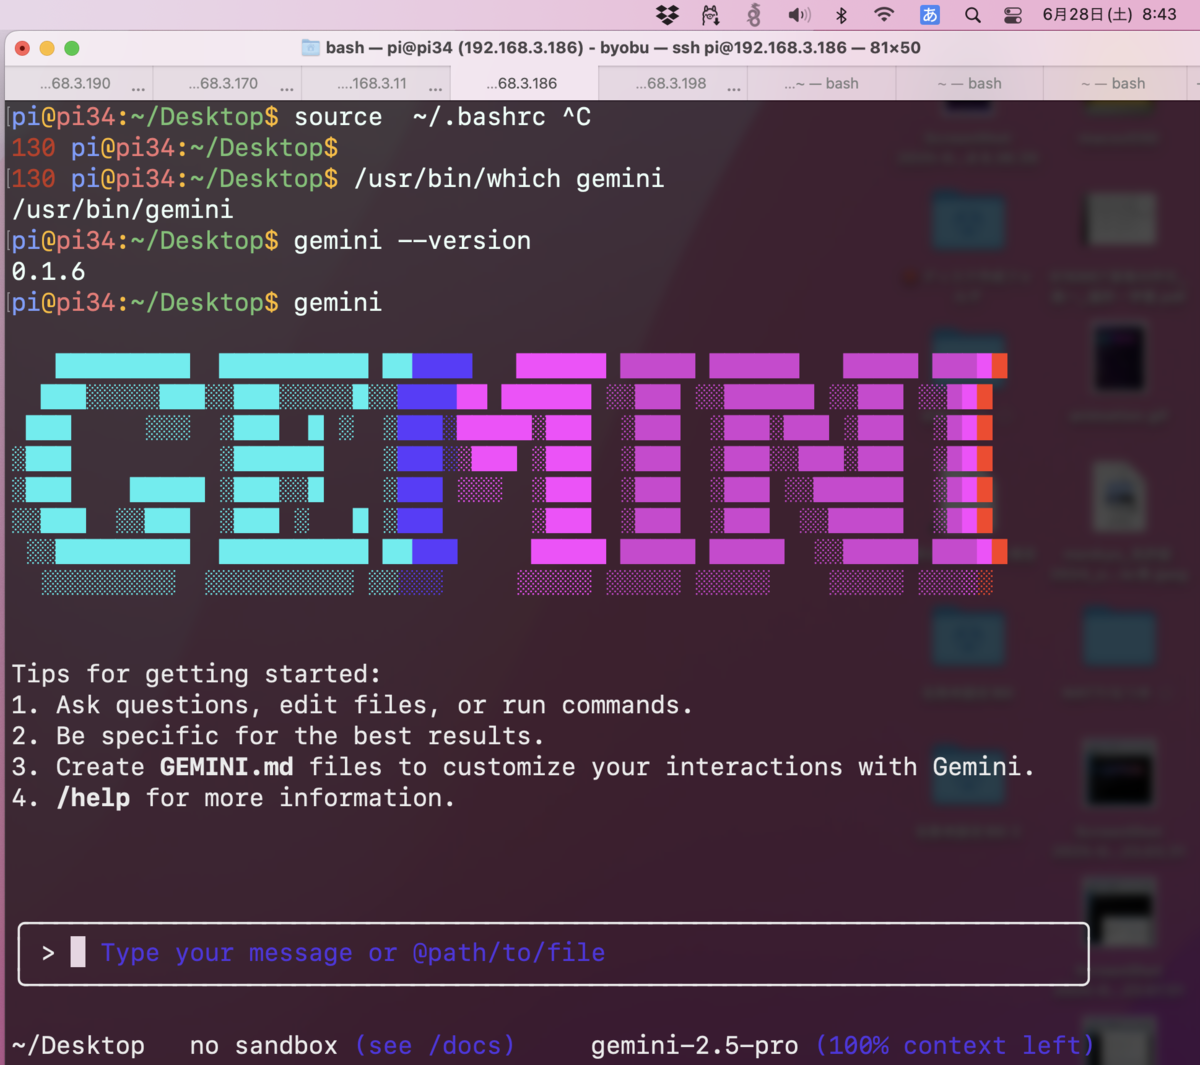Click the /usr/bin/which gemini command text
This screenshot has width=1200, height=1065.
(x=509, y=179)
